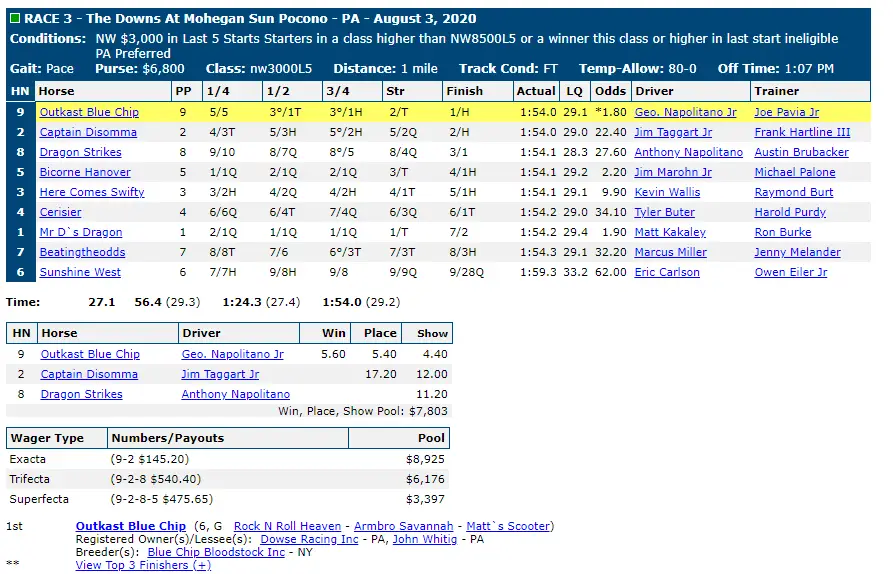Click the green square icon beside RACE 3
Screen dimensions: 893x574
click(15, 18)
